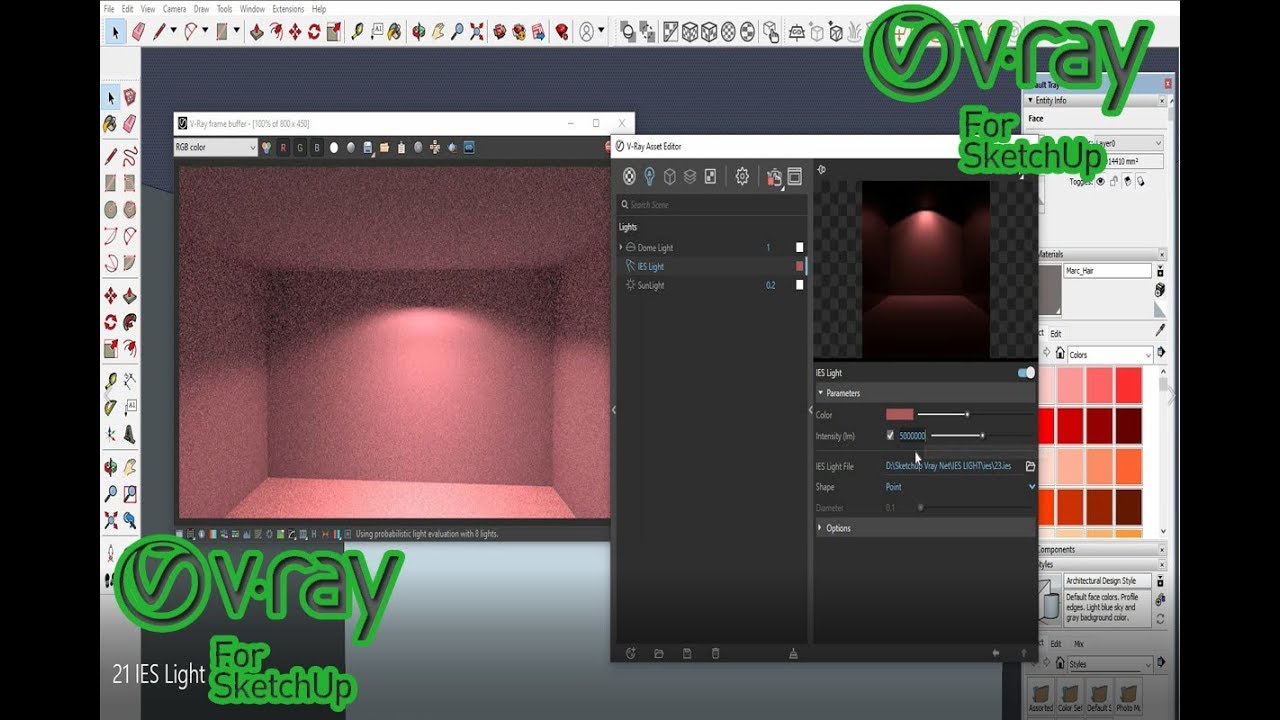Image resolution: width=1280 pixels, height=720 pixels.
Task: Save the image in V-Ray frame buffer
Action: pos(368,147)
